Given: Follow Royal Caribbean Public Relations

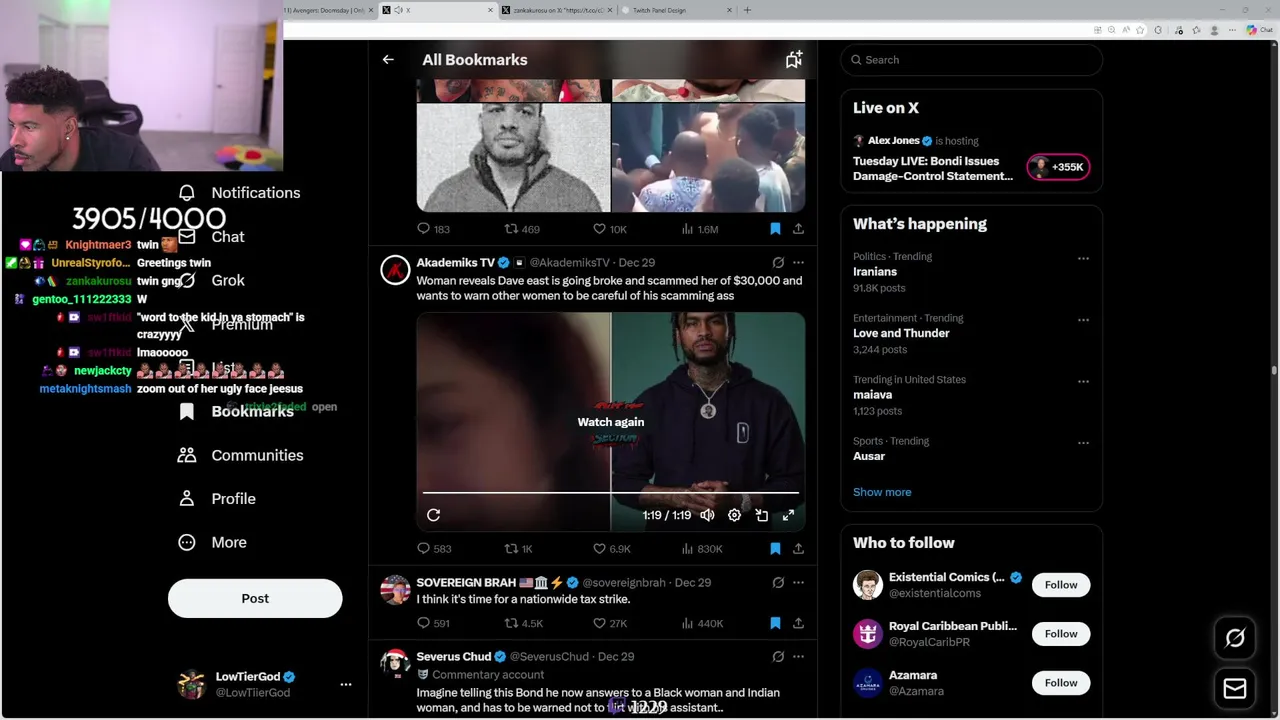Looking at the screenshot, I should (1061, 634).
